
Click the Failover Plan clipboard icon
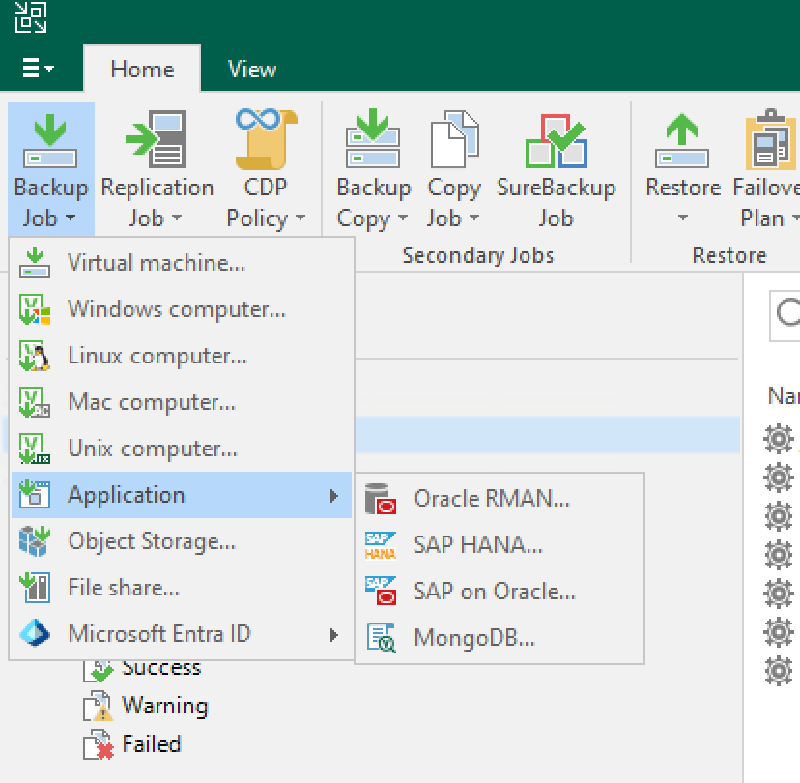tap(771, 139)
